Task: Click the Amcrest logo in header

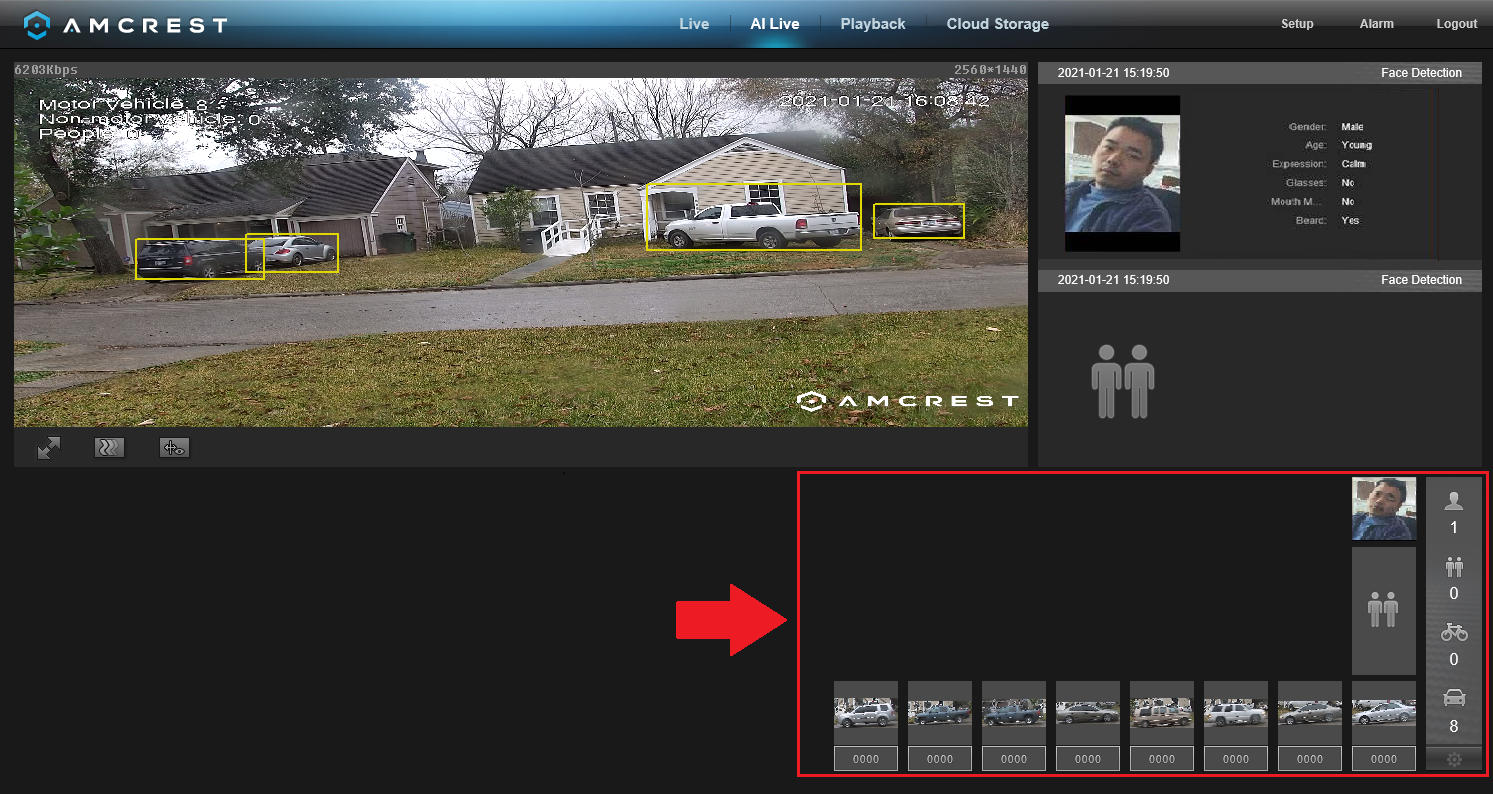Action: tap(126, 25)
